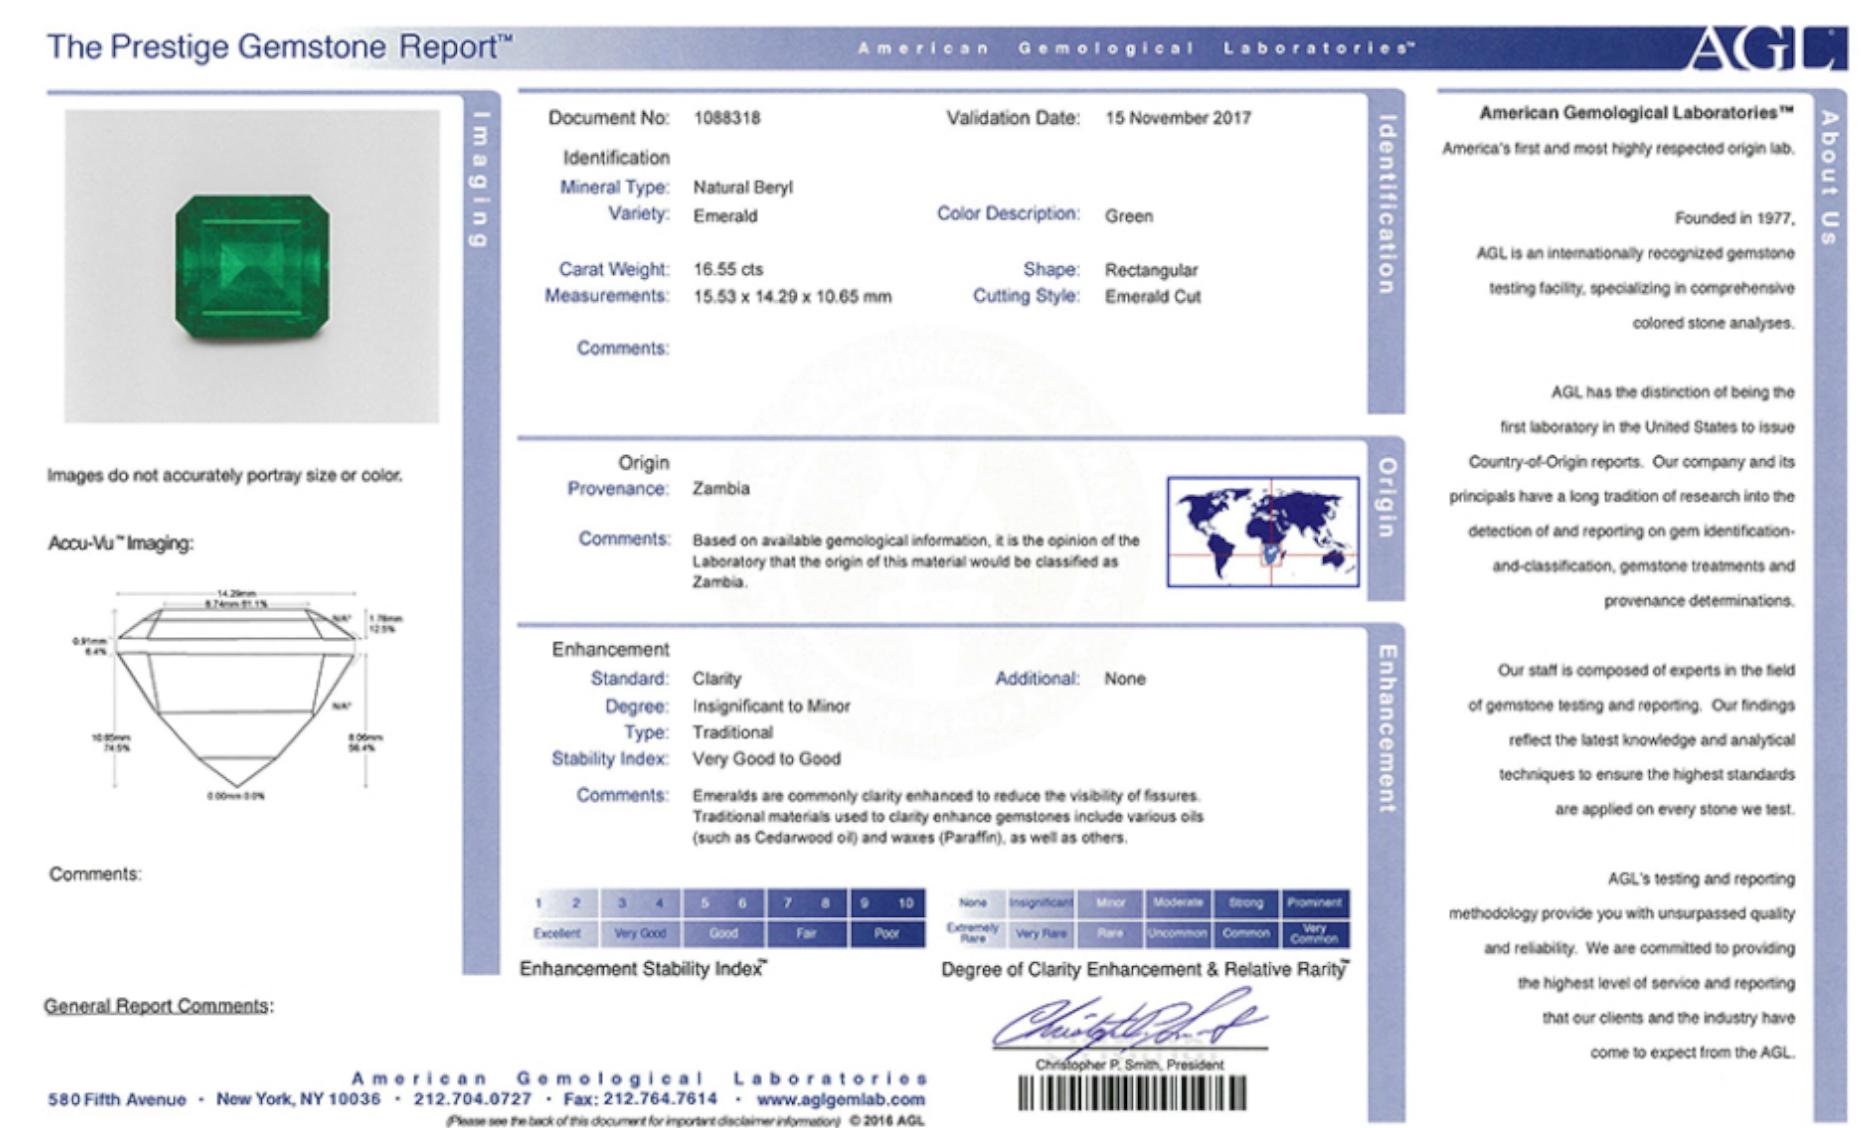Click the barcode below the signature
1875x1128 pixels.
1132,1092
